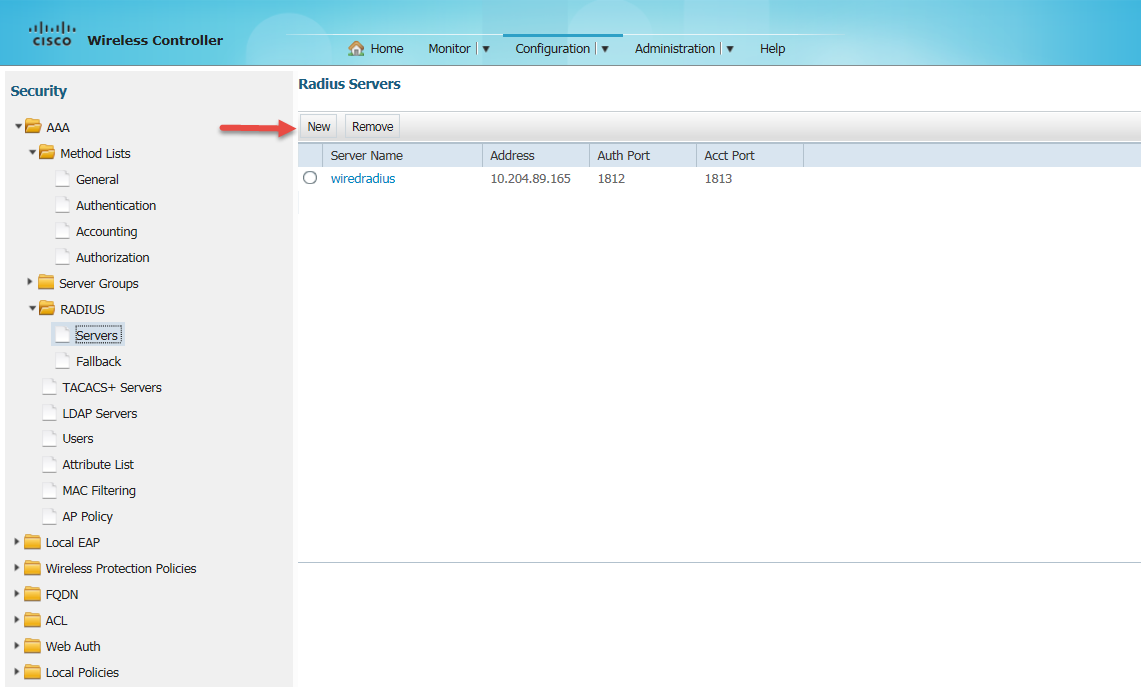Click the Fallback page icon

tap(63, 361)
